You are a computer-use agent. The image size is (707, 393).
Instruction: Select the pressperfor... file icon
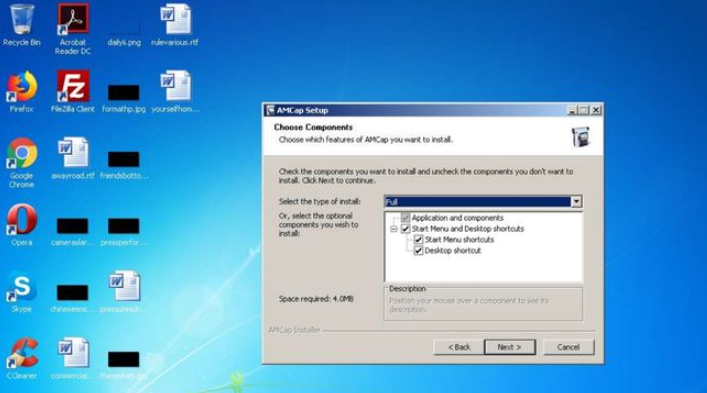point(124,232)
